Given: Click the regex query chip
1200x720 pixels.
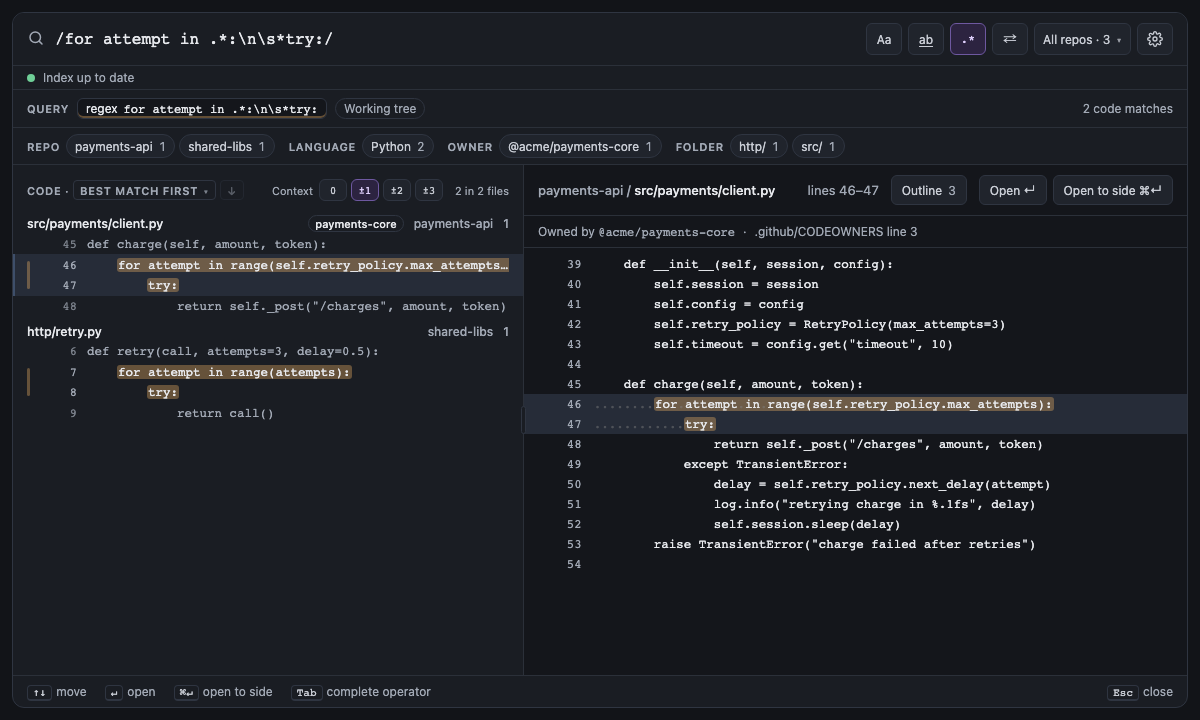Looking at the screenshot, I should coord(202,108).
